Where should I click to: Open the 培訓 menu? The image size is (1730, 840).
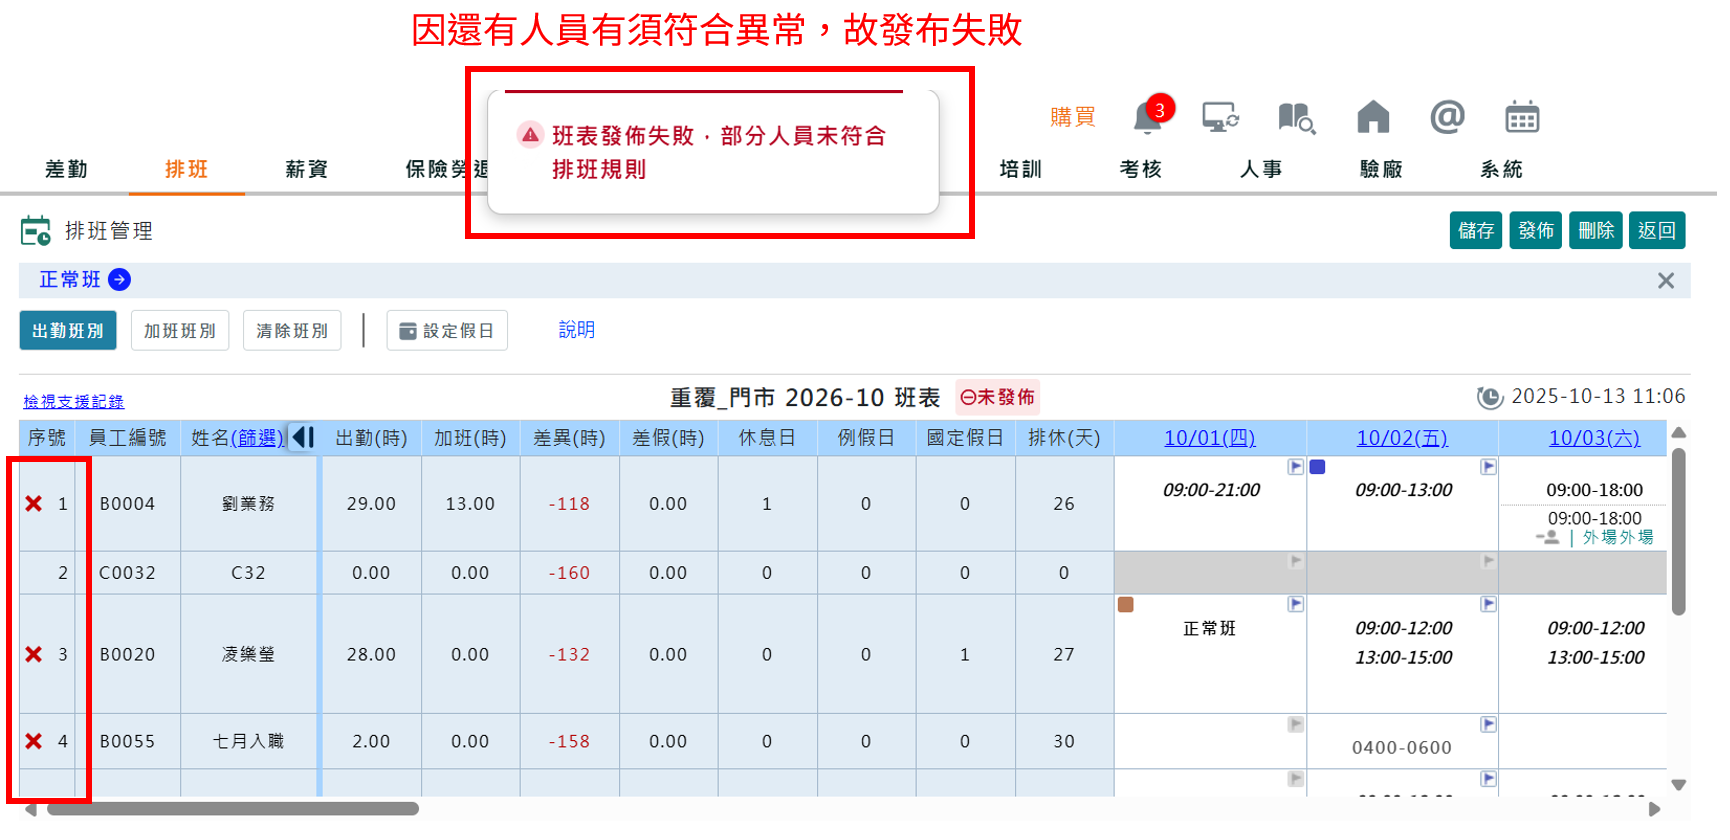coord(1021,170)
